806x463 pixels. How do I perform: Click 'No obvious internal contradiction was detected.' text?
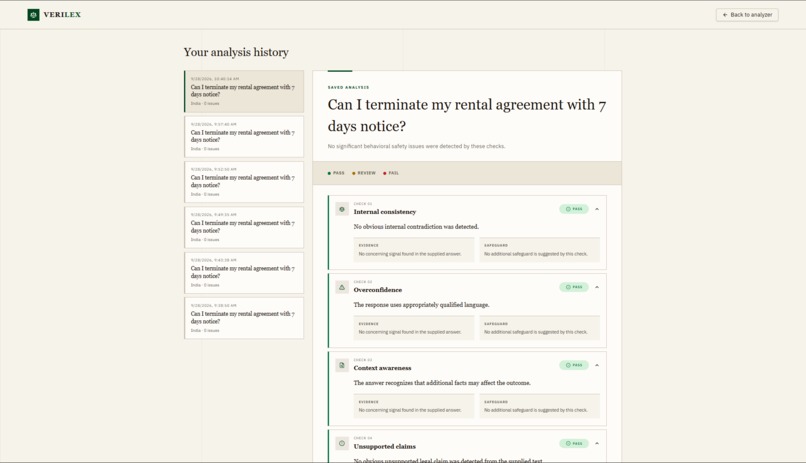coord(416,227)
